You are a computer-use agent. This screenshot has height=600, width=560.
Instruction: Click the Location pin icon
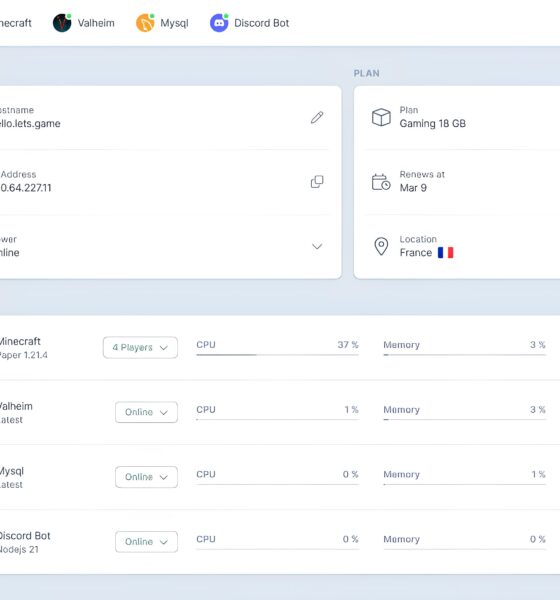click(x=381, y=246)
